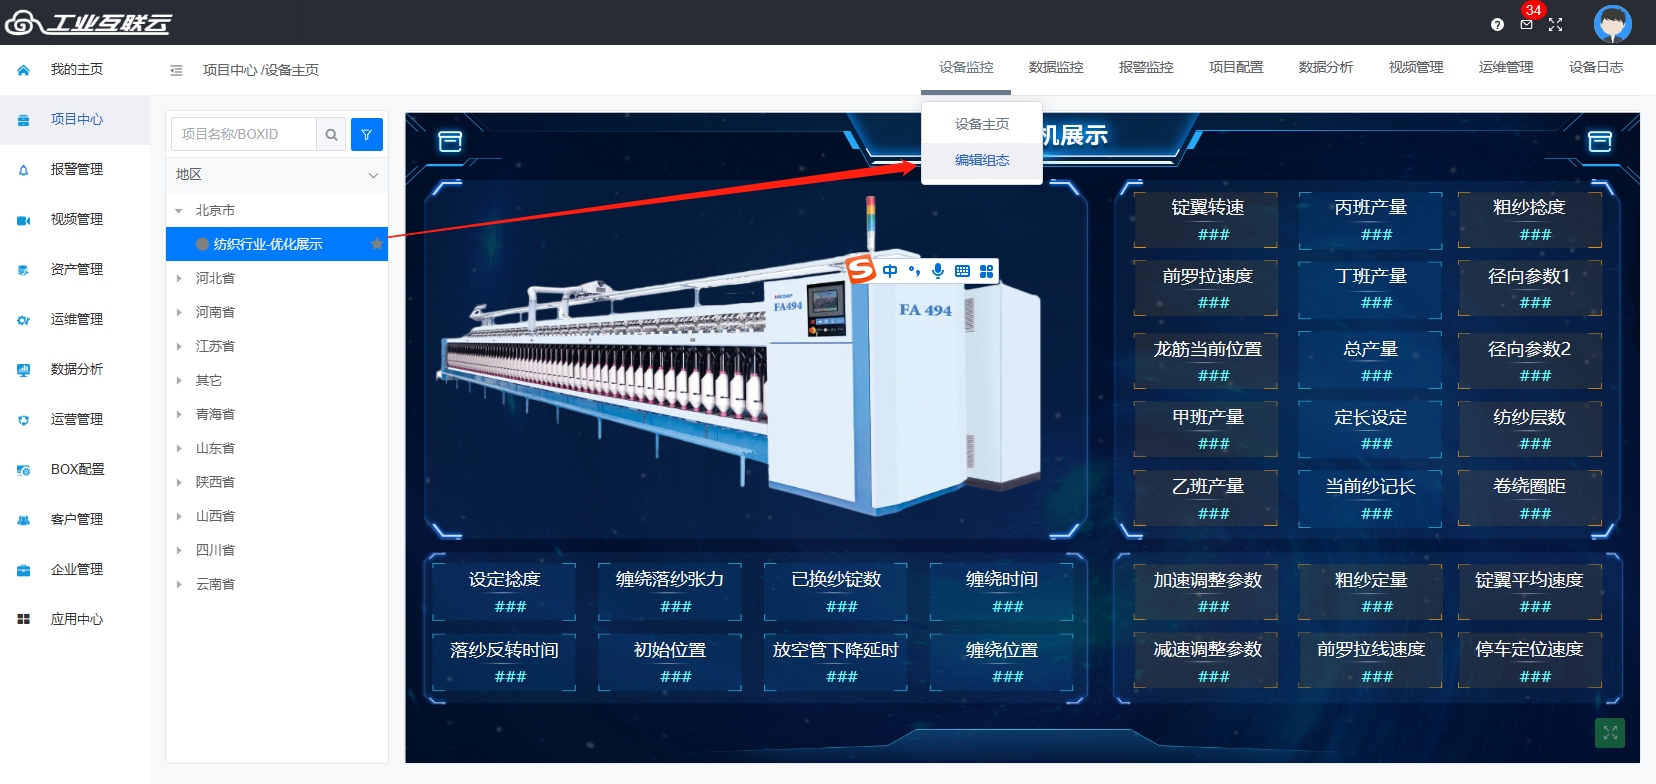Select 设备主页 from dropdown menu

click(x=982, y=124)
